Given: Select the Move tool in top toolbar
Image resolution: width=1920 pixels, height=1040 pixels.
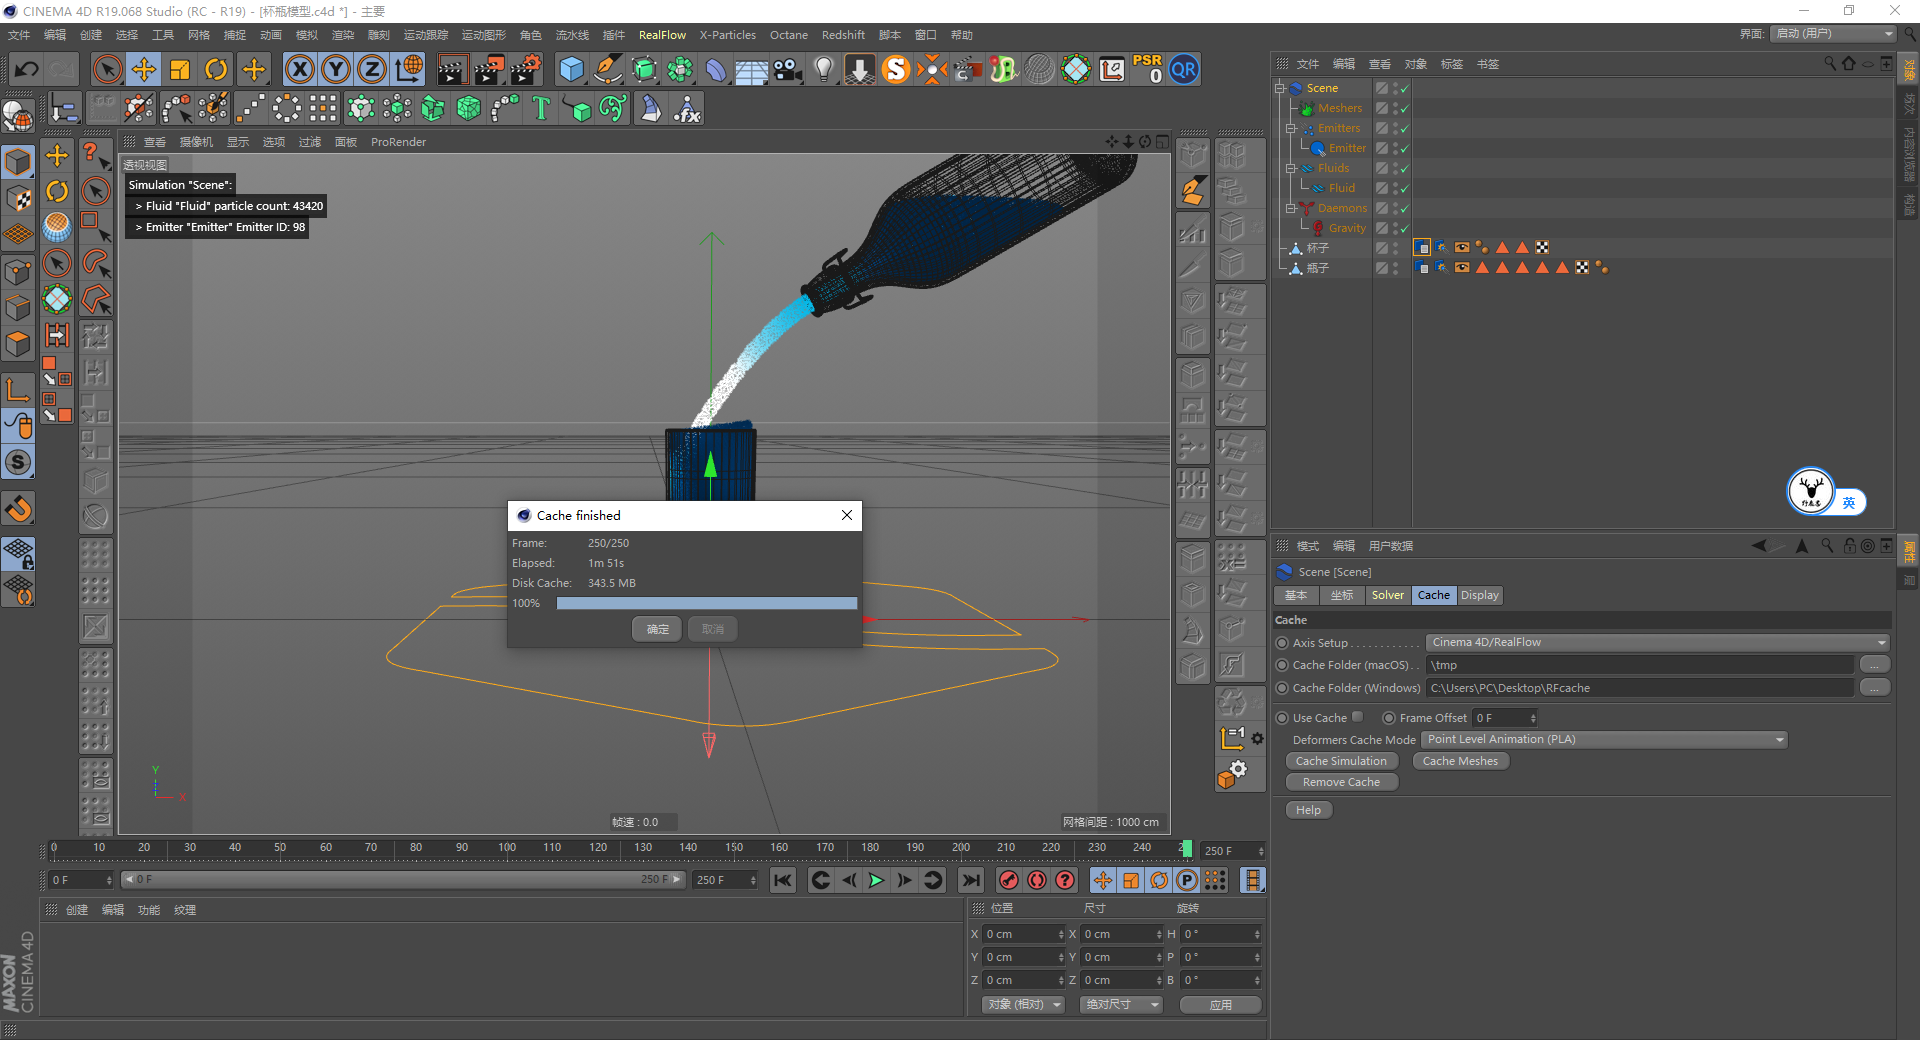Looking at the screenshot, I should [x=144, y=70].
